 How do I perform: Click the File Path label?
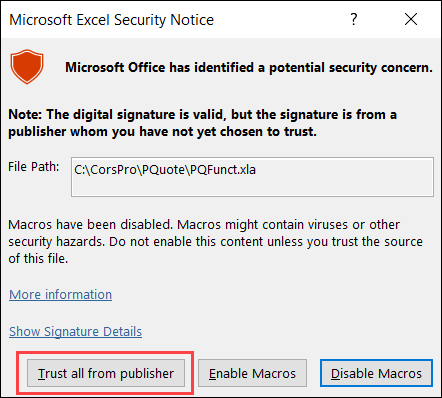tap(34, 166)
